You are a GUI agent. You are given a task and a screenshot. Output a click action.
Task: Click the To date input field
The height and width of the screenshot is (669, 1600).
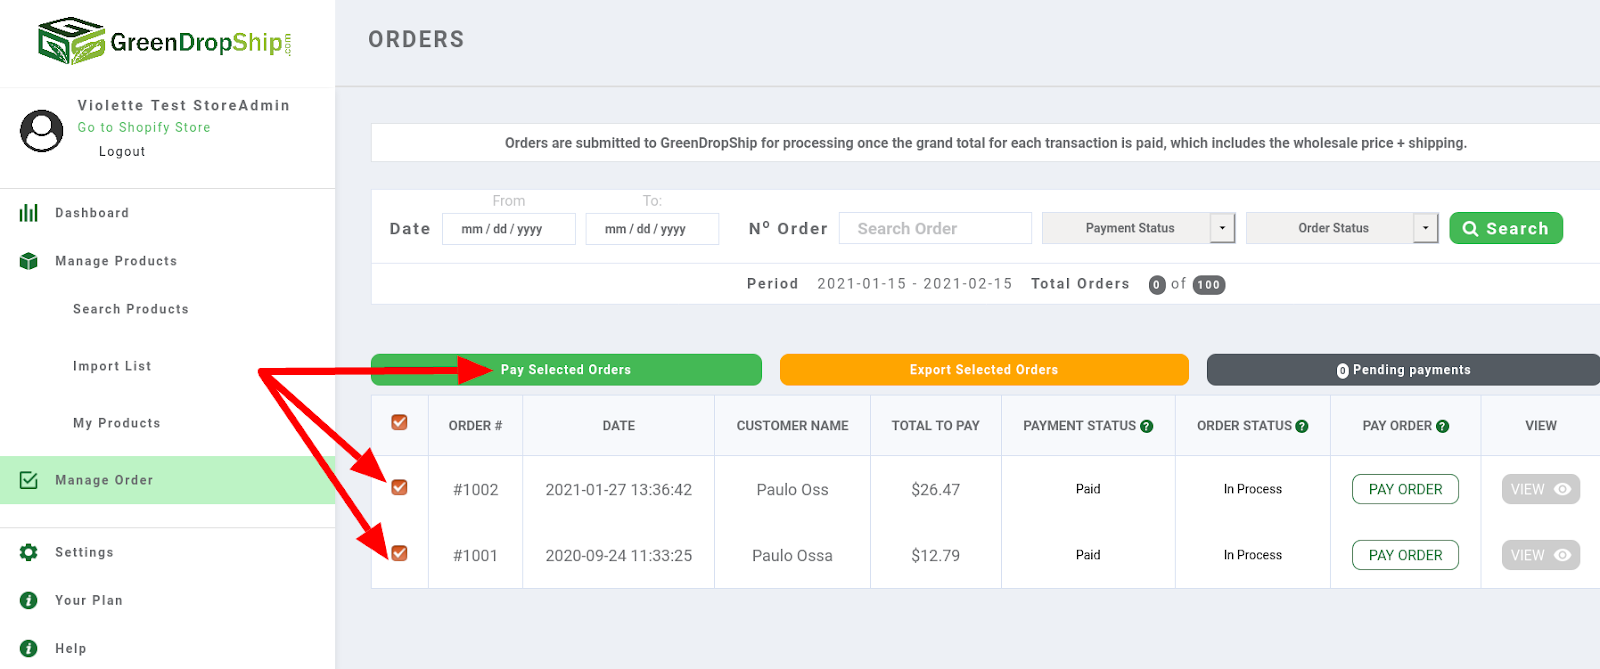click(x=652, y=229)
